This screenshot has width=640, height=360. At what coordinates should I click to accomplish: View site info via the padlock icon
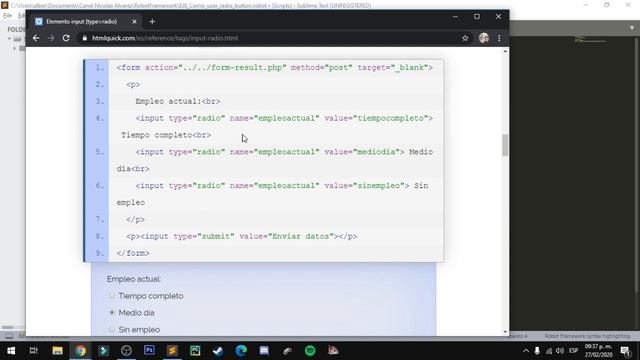click(84, 38)
